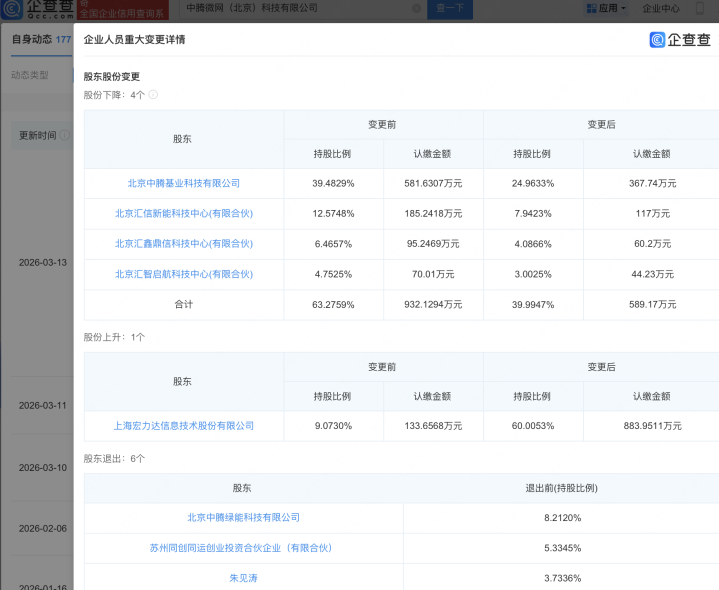Open 北京汇信新能科技中心(有限合伙) link

[184, 214]
